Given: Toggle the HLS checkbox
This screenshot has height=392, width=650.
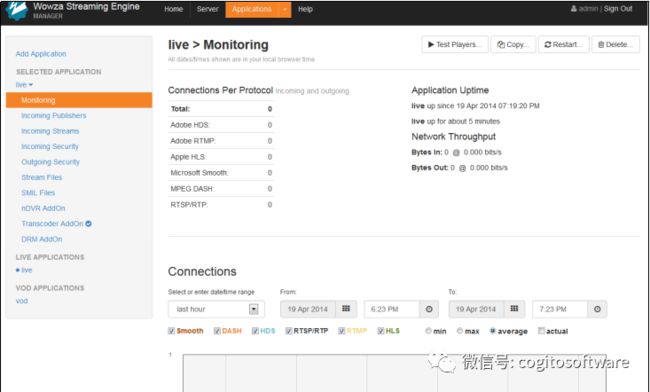Looking at the screenshot, I should 381,331.
